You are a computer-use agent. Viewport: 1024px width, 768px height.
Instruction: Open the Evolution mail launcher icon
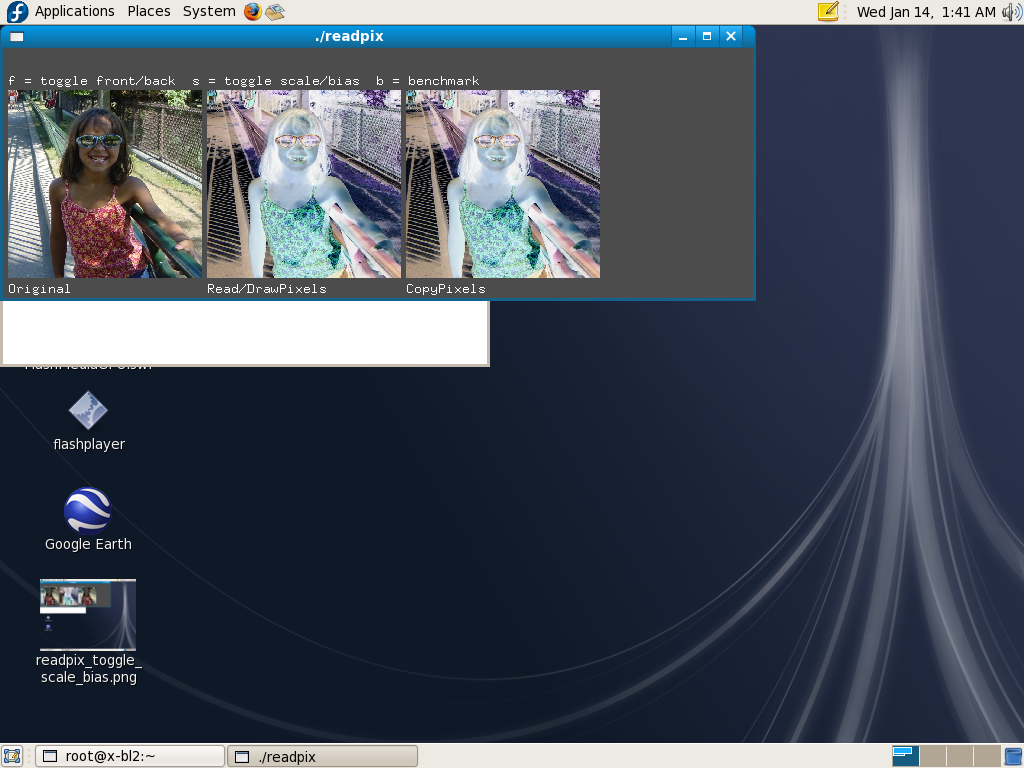coord(275,12)
